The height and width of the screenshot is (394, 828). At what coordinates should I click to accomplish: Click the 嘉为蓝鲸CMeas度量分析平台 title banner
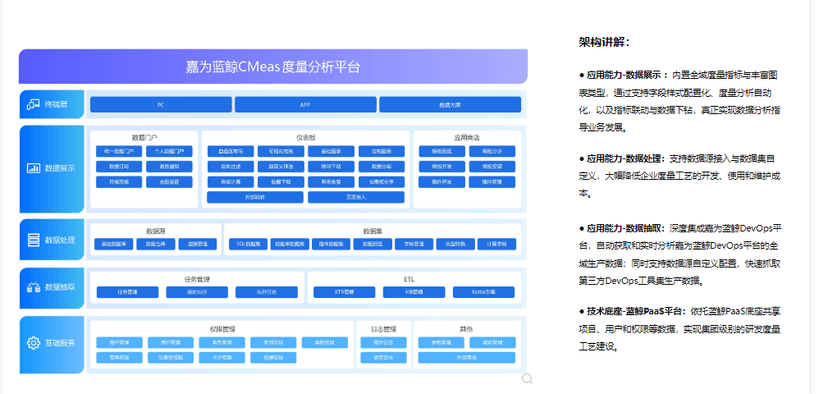[x=273, y=67]
